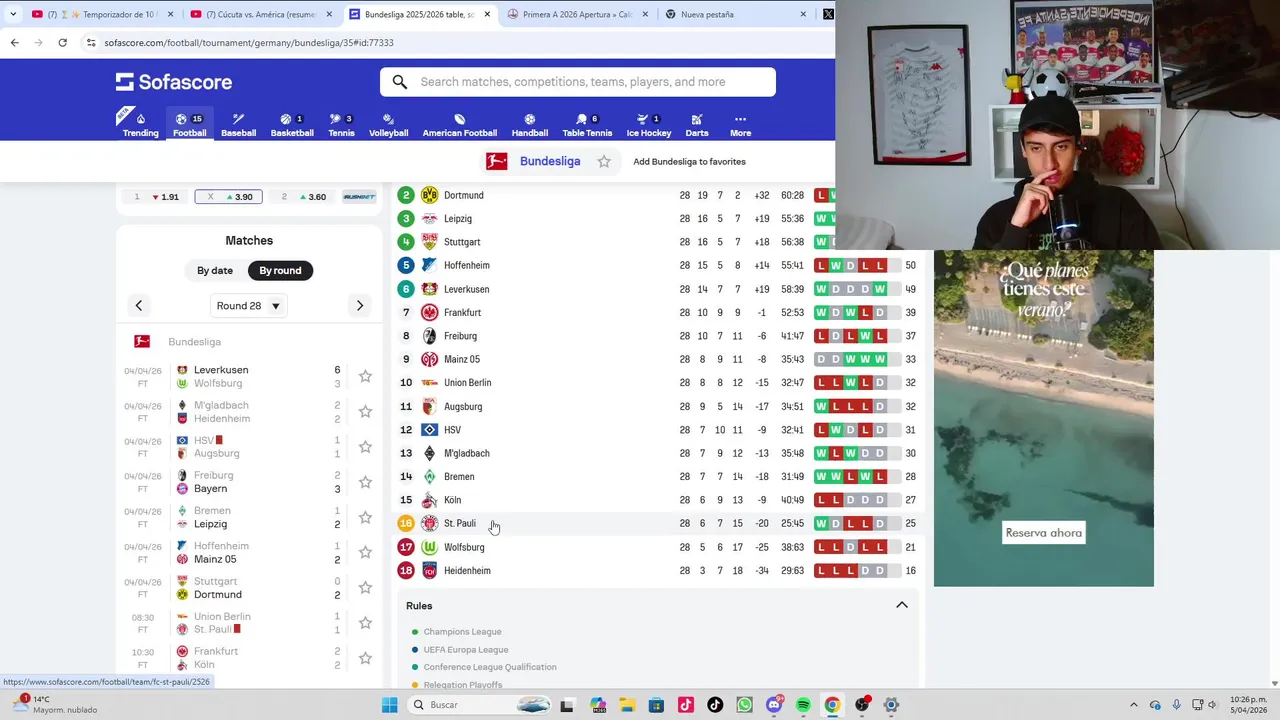Open the Tennis section
The image size is (1280, 720).
[341, 125]
